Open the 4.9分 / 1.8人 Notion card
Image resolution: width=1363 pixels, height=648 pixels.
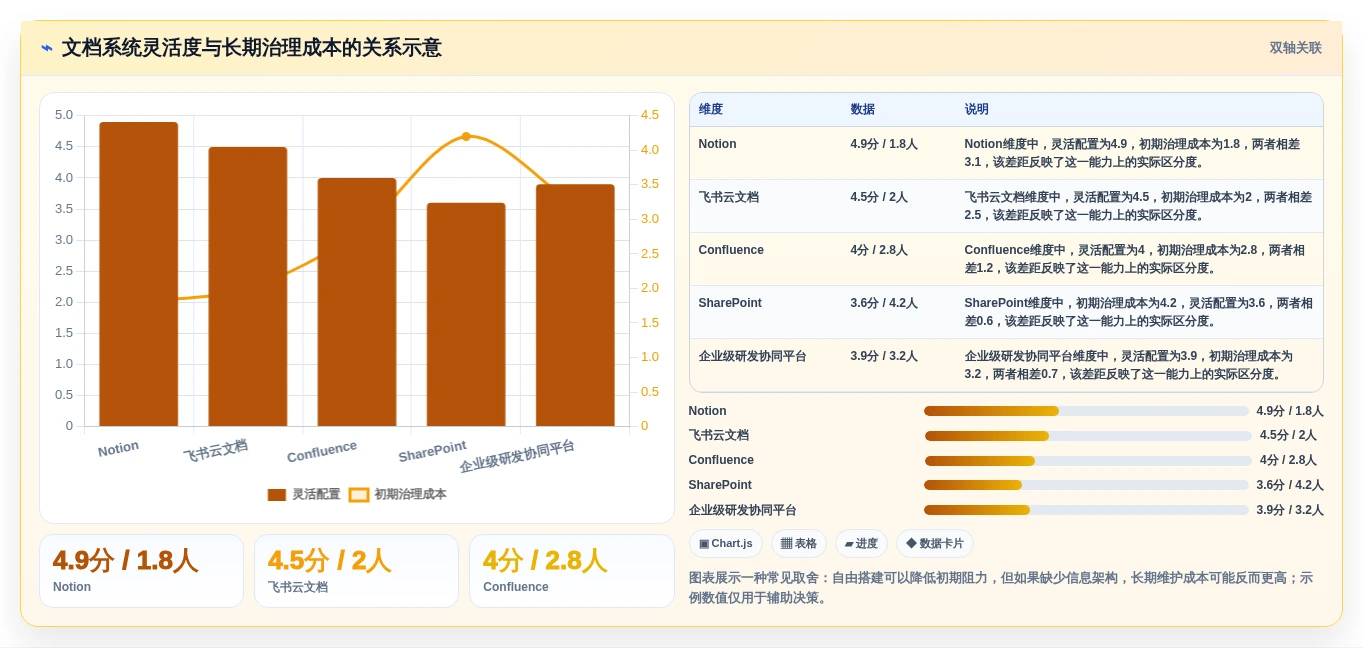141,571
